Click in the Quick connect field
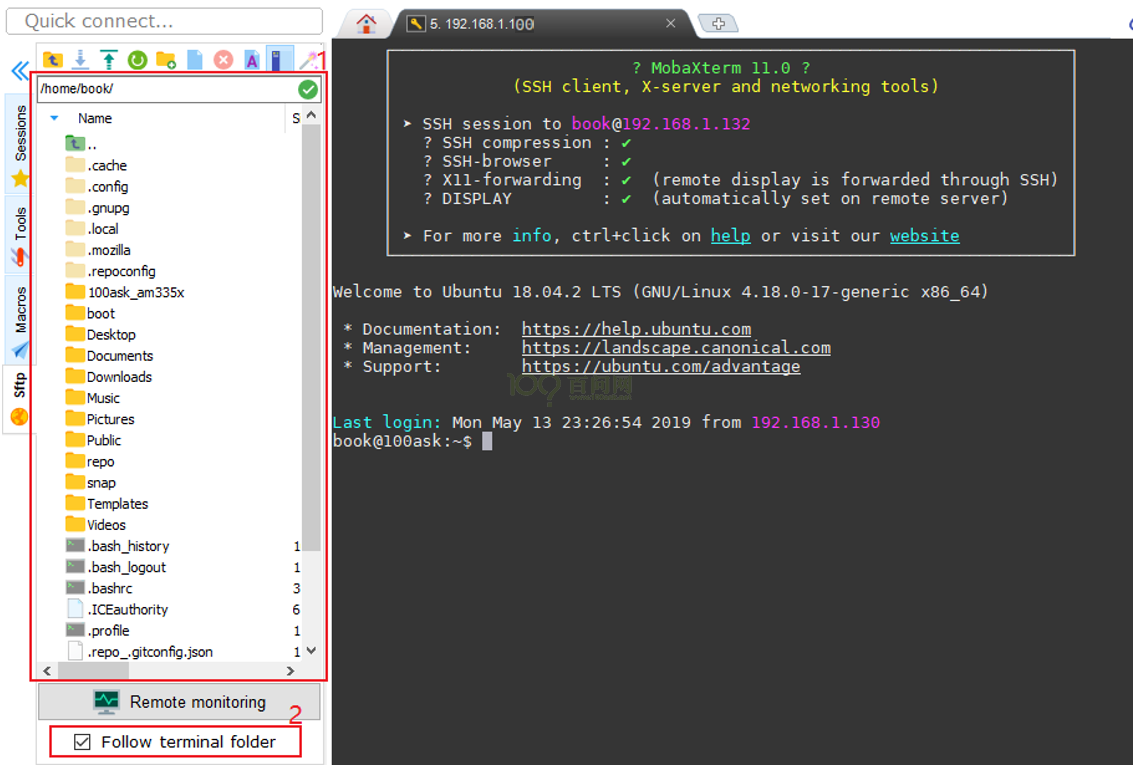1138x773 pixels. coord(164,21)
